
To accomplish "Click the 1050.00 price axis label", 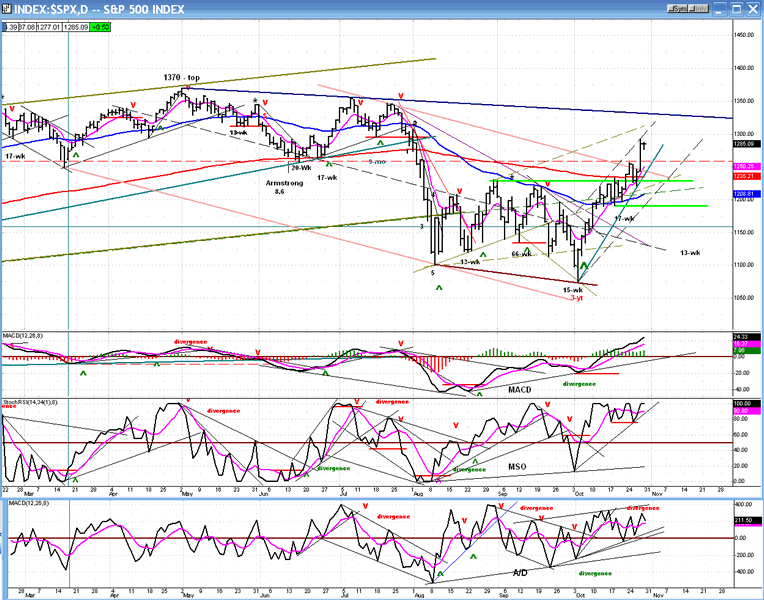I will point(744,298).
